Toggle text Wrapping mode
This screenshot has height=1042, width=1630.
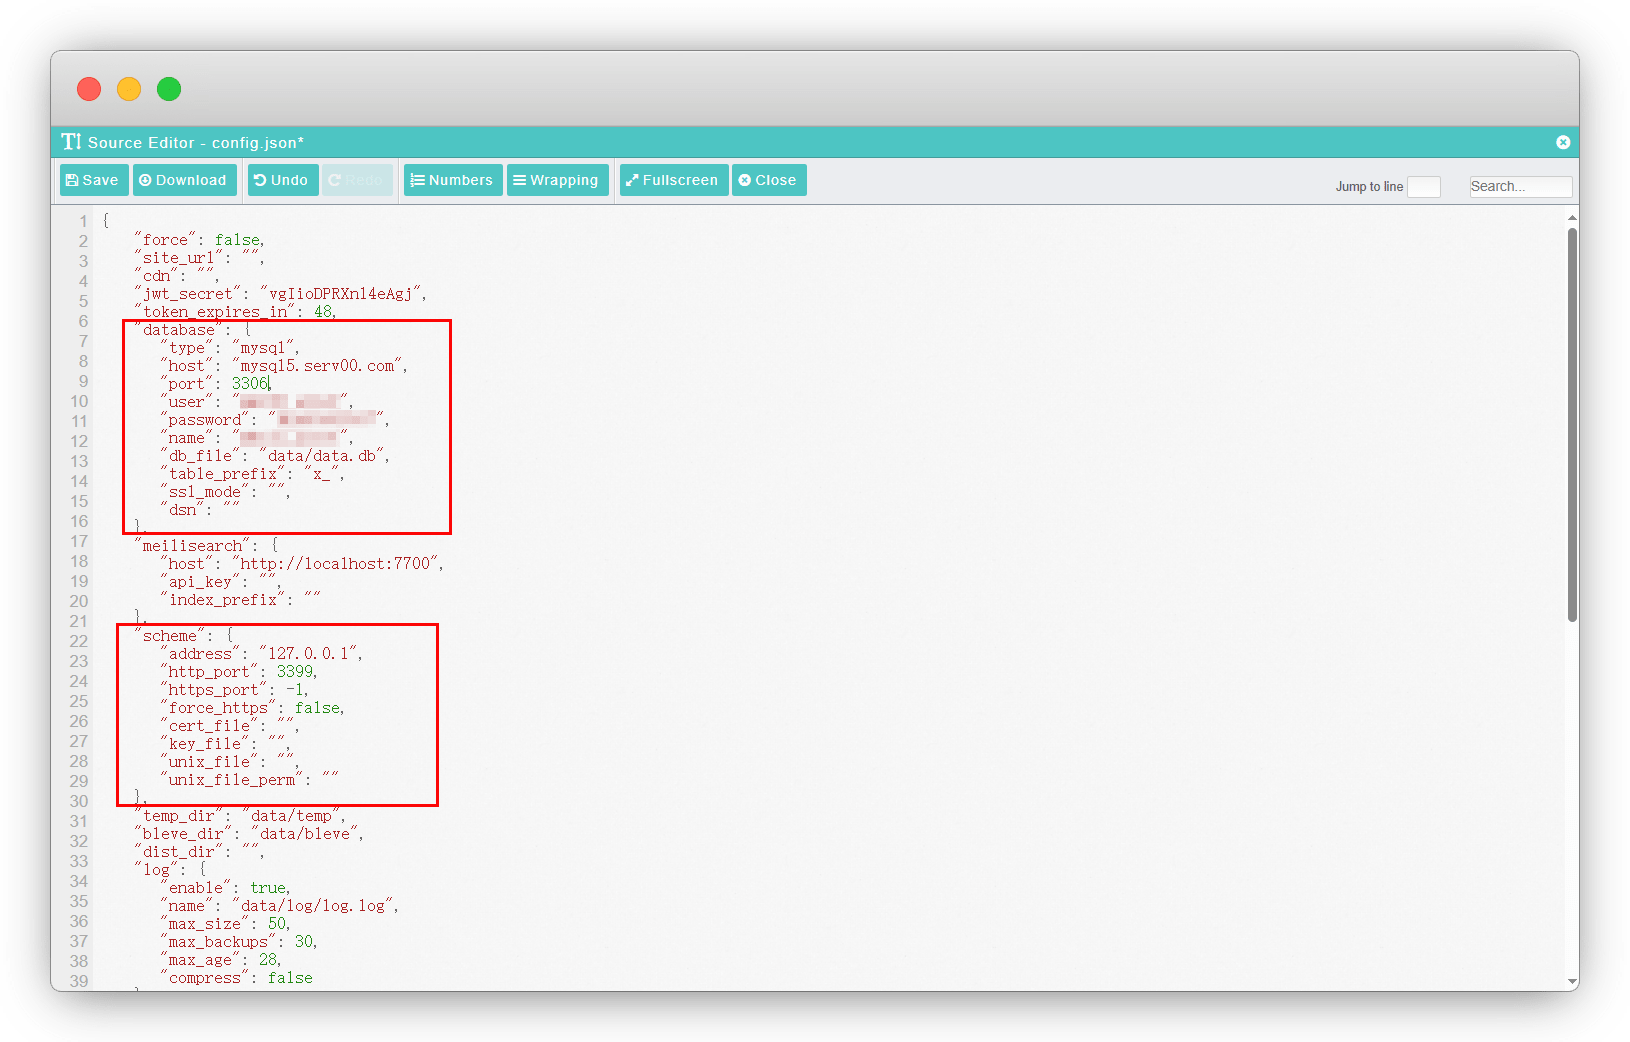tap(557, 180)
